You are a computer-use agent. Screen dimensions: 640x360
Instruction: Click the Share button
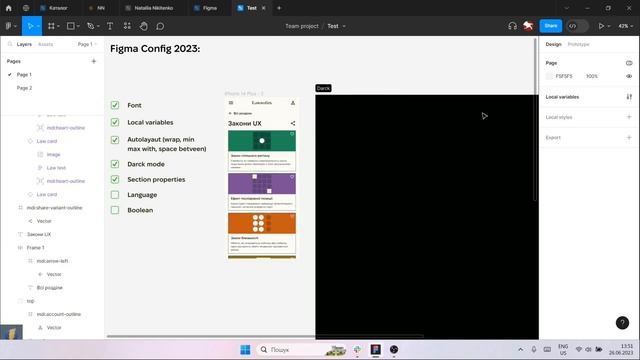[551, 26]
